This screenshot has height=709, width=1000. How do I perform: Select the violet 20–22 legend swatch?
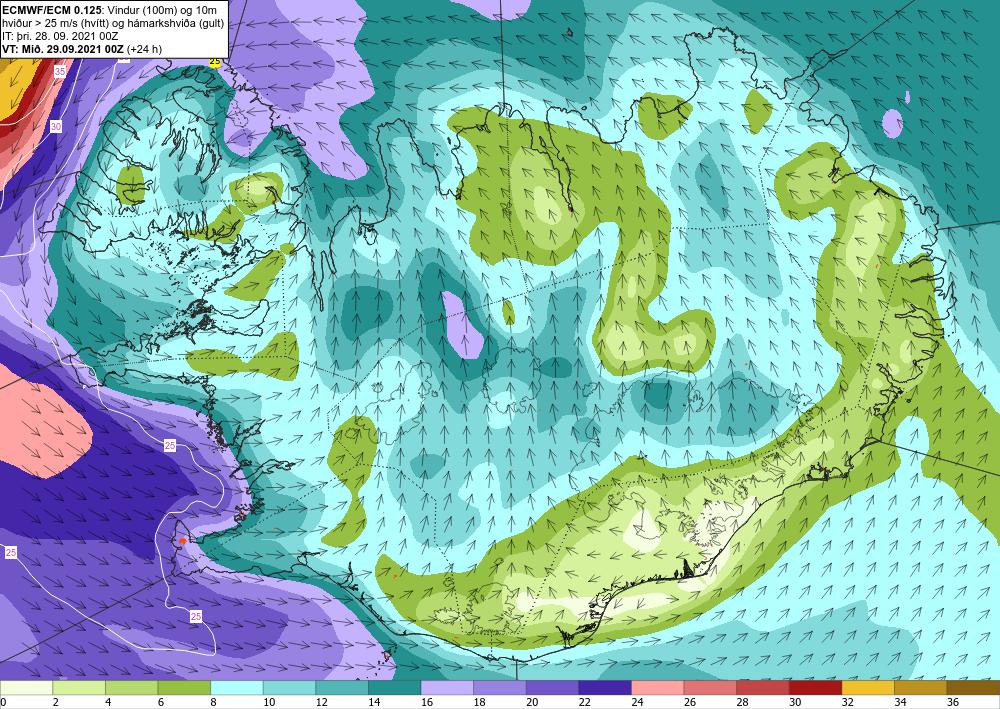(553, 688)
